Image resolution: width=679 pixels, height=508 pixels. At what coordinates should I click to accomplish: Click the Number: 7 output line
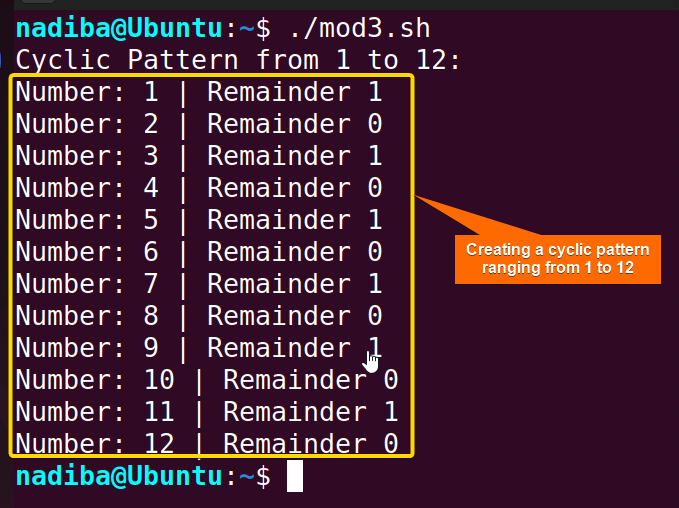point(199,284)
